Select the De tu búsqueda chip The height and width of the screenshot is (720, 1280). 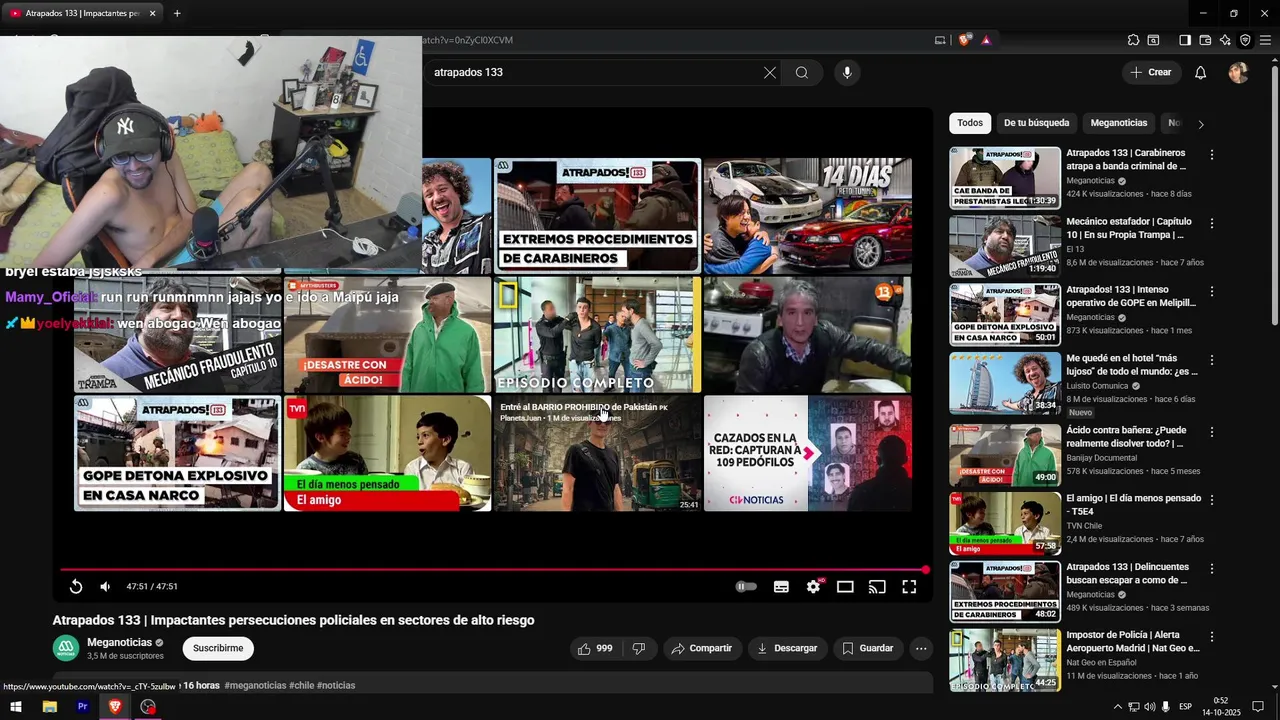click(x=1036, y=123)
